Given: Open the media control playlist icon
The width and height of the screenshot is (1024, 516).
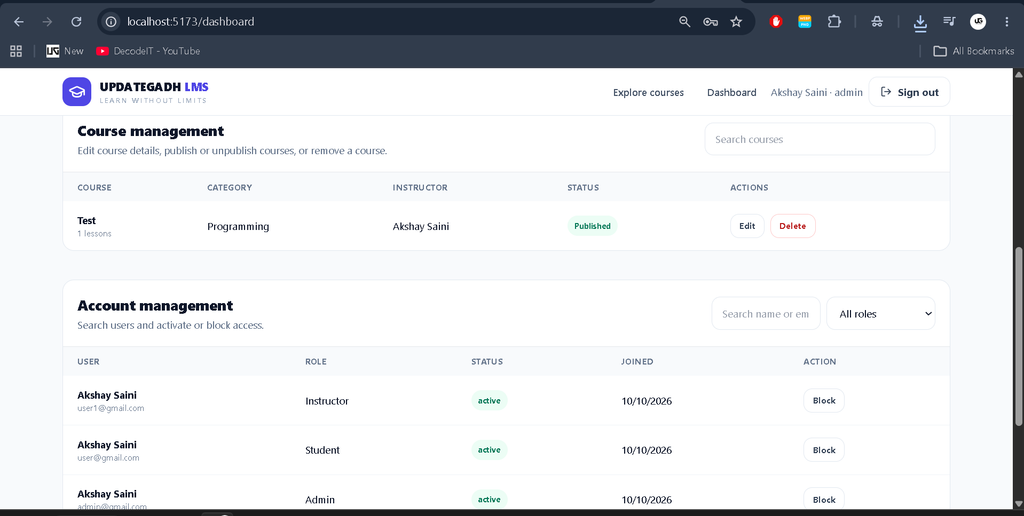Looking at the screenshot, I should point(949,22).
